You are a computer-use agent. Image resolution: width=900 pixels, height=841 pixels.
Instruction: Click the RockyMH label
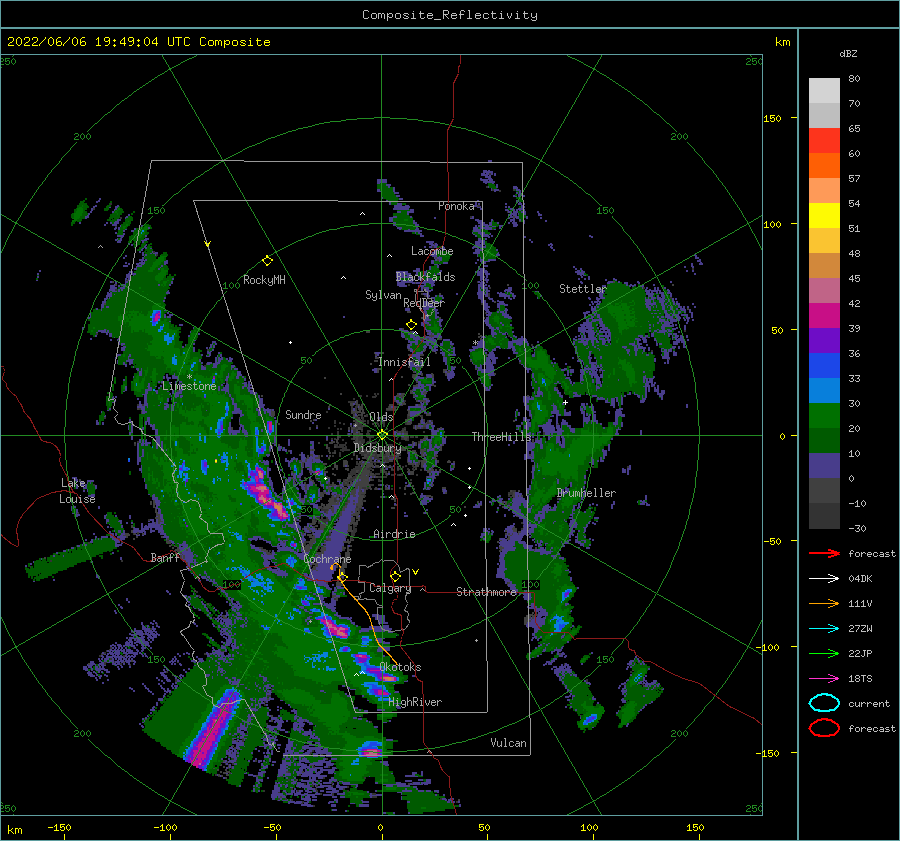264,280
